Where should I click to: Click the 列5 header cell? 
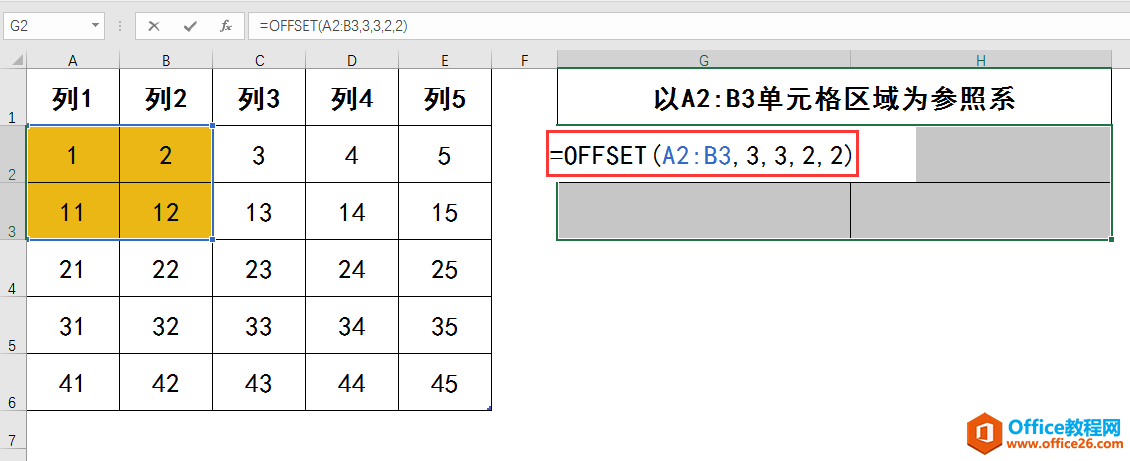point(445,98)
